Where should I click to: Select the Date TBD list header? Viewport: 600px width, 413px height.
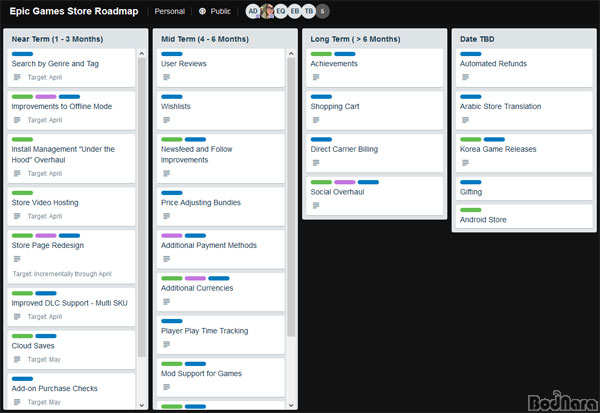point(477,39)
